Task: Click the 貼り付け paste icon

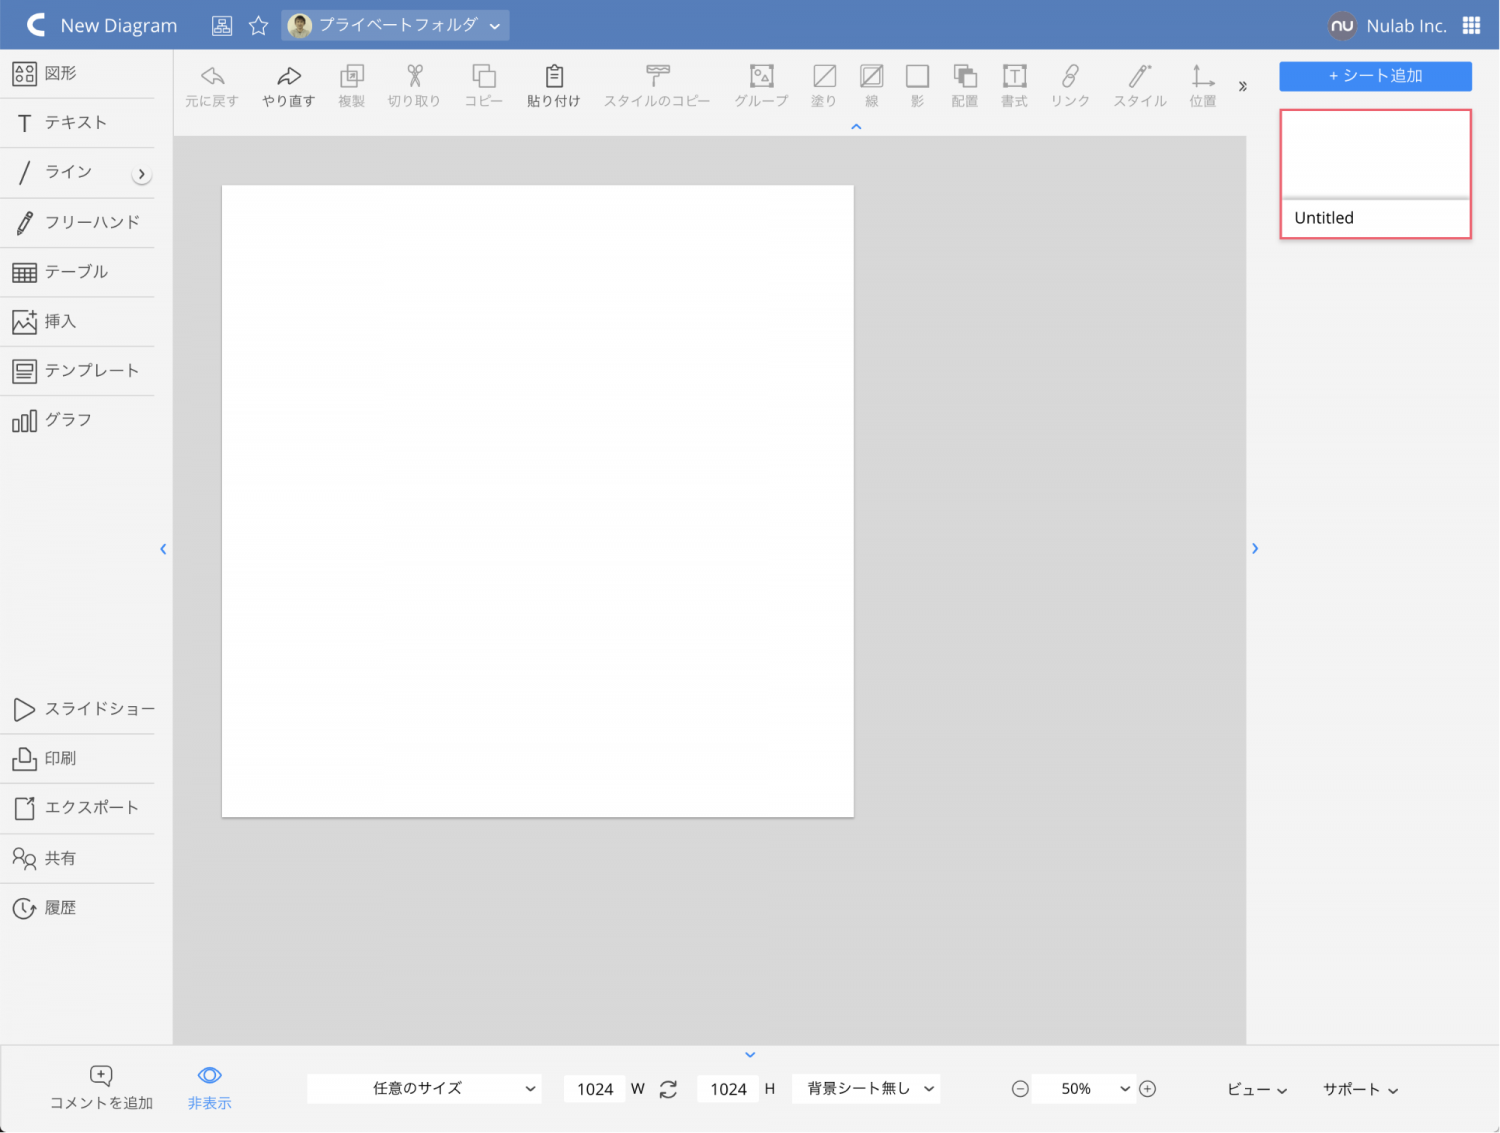Action: pos(553,77)
